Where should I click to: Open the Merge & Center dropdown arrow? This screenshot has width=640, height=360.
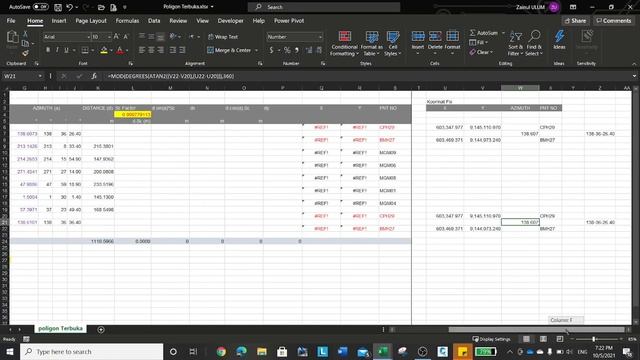click(257, 50)
